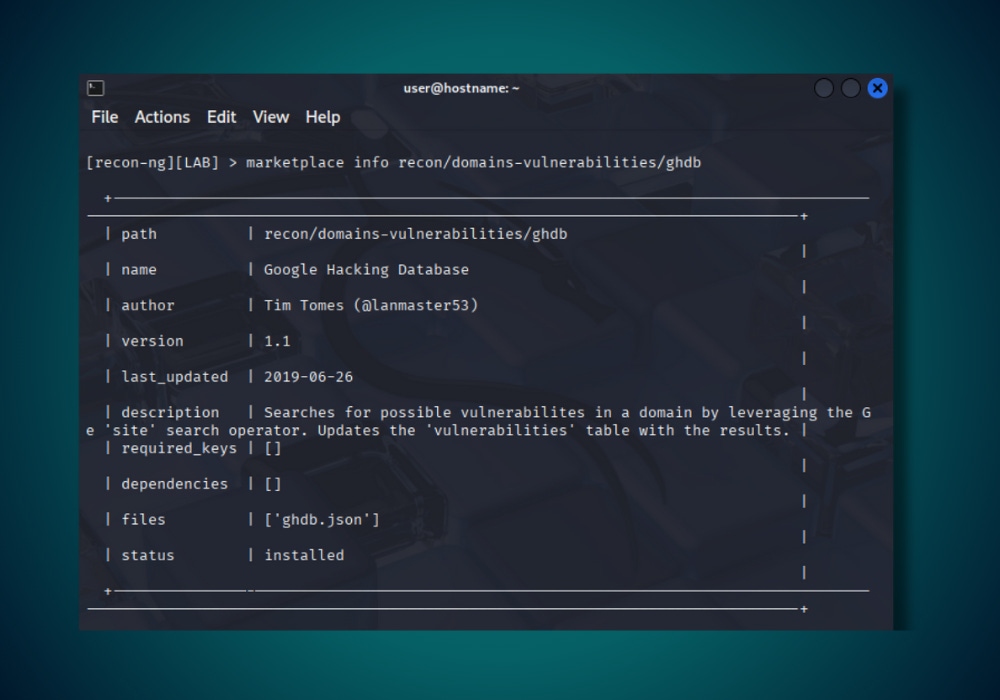Close the terminal with blue X button
1000x700 pixels.
pos(878,88)
